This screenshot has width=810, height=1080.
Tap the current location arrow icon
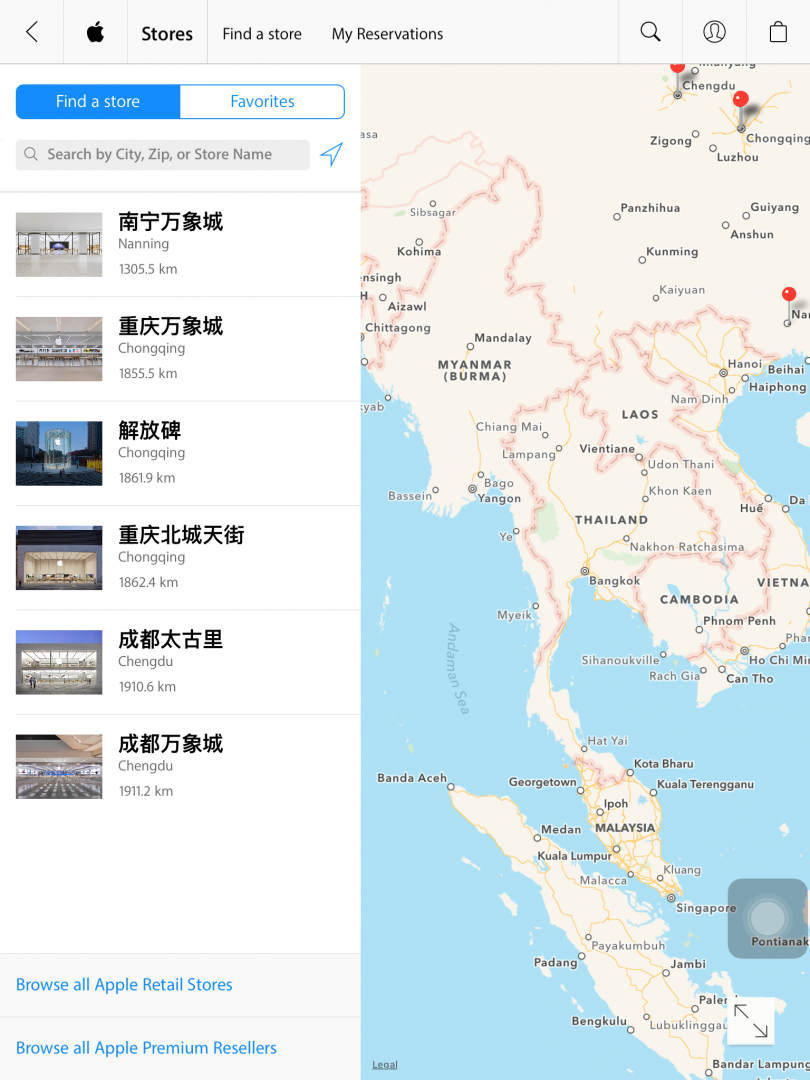[331, 154]
